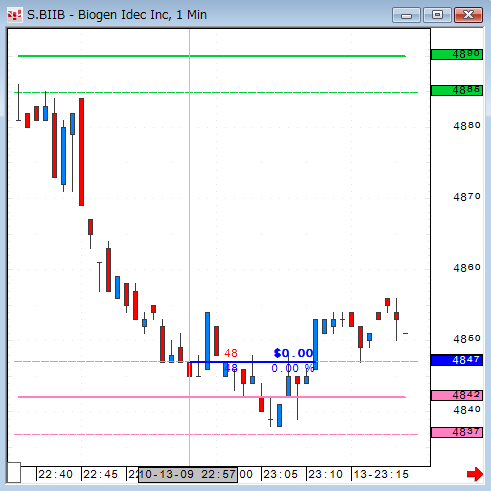Click the 23:05 time axis label
491x491 pixels.
(280, 474)
